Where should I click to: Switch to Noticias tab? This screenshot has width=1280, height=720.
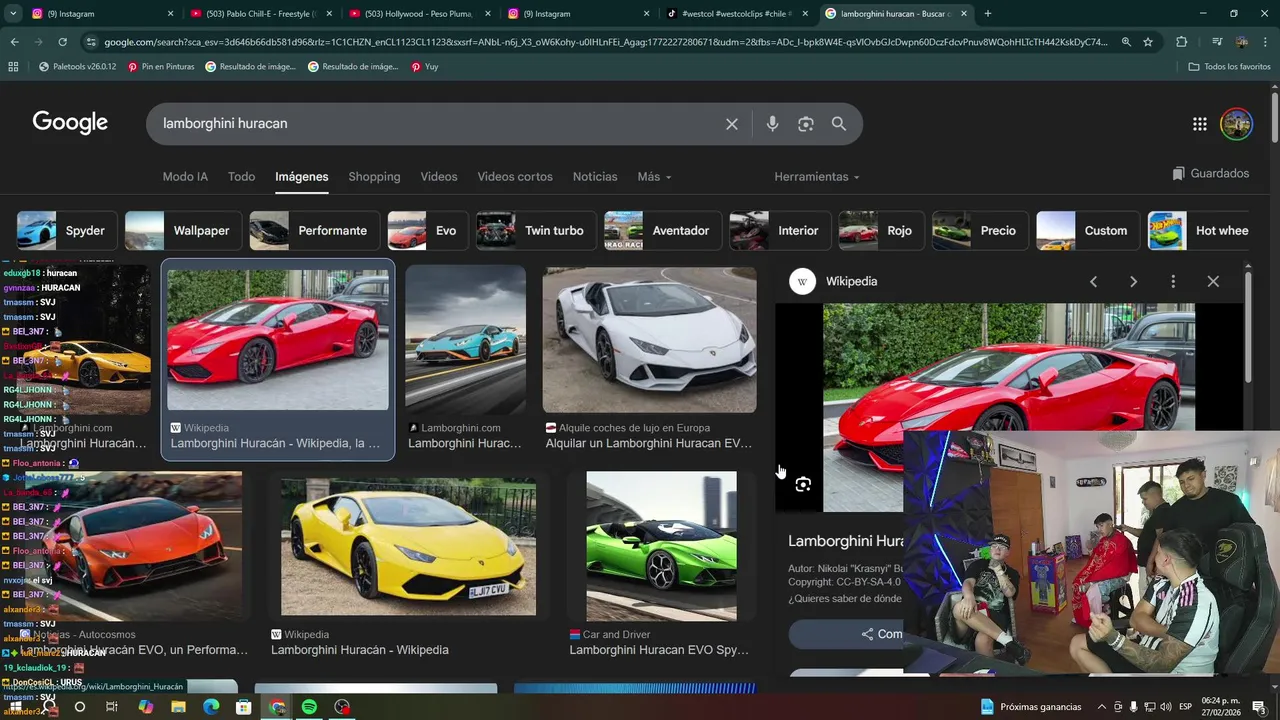(x=595, y=177)
